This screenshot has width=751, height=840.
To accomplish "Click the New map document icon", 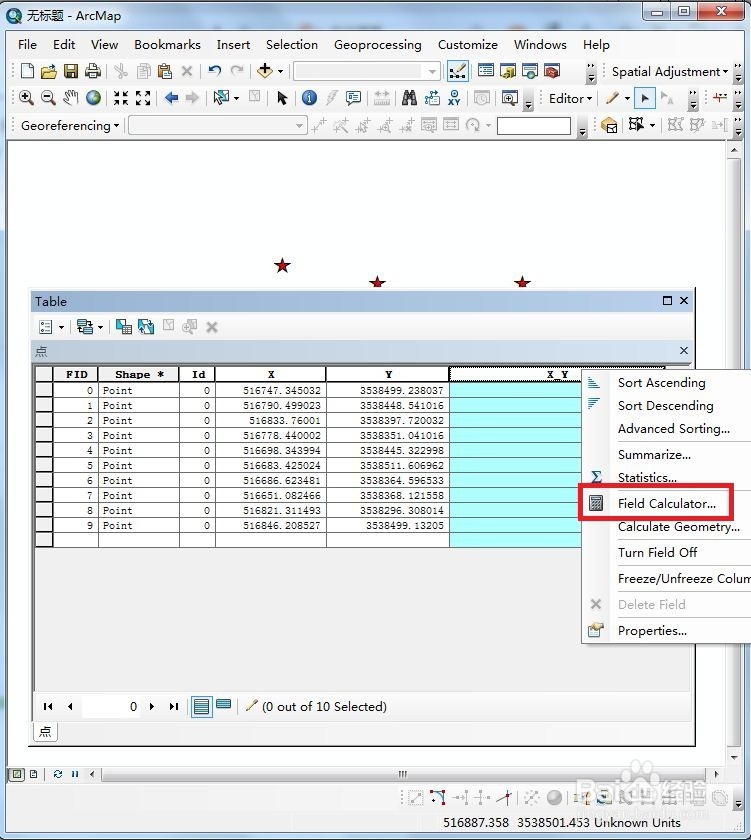I will click(27, 71).
